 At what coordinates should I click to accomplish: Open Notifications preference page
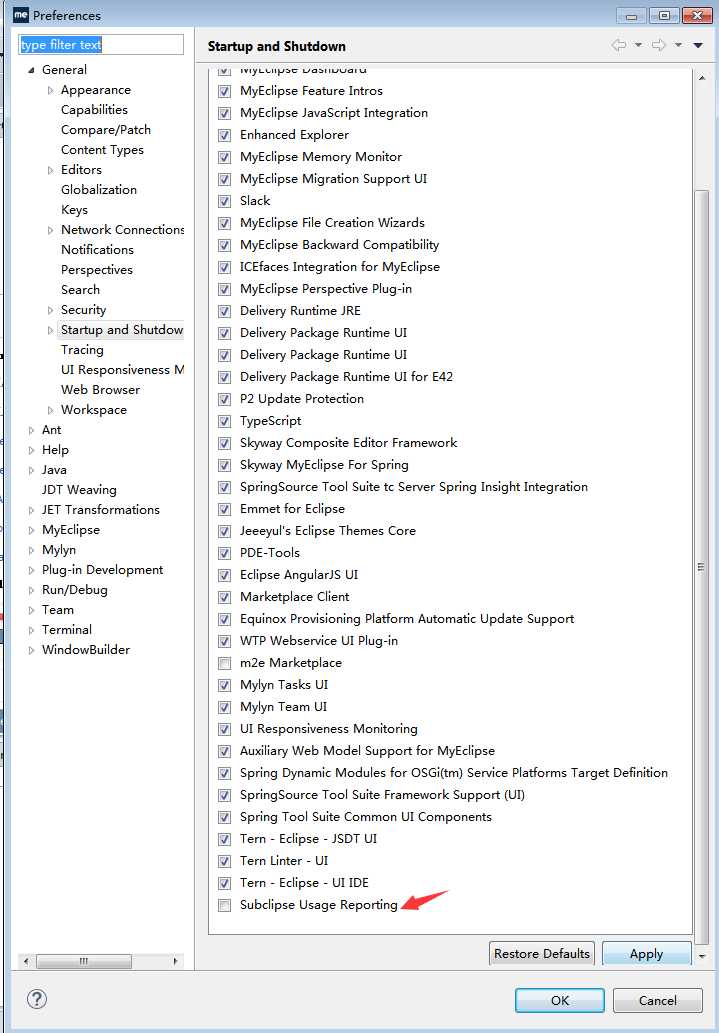(98, 250)
